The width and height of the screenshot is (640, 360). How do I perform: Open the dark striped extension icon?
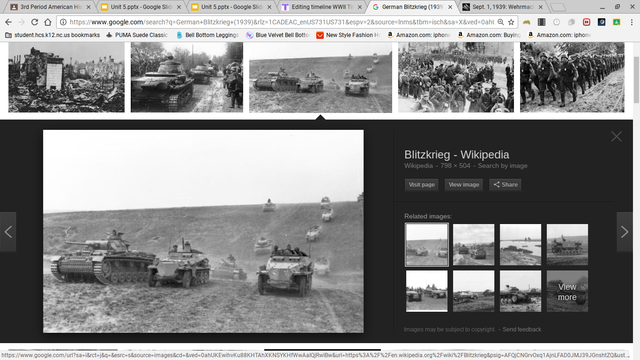[542, 22]
